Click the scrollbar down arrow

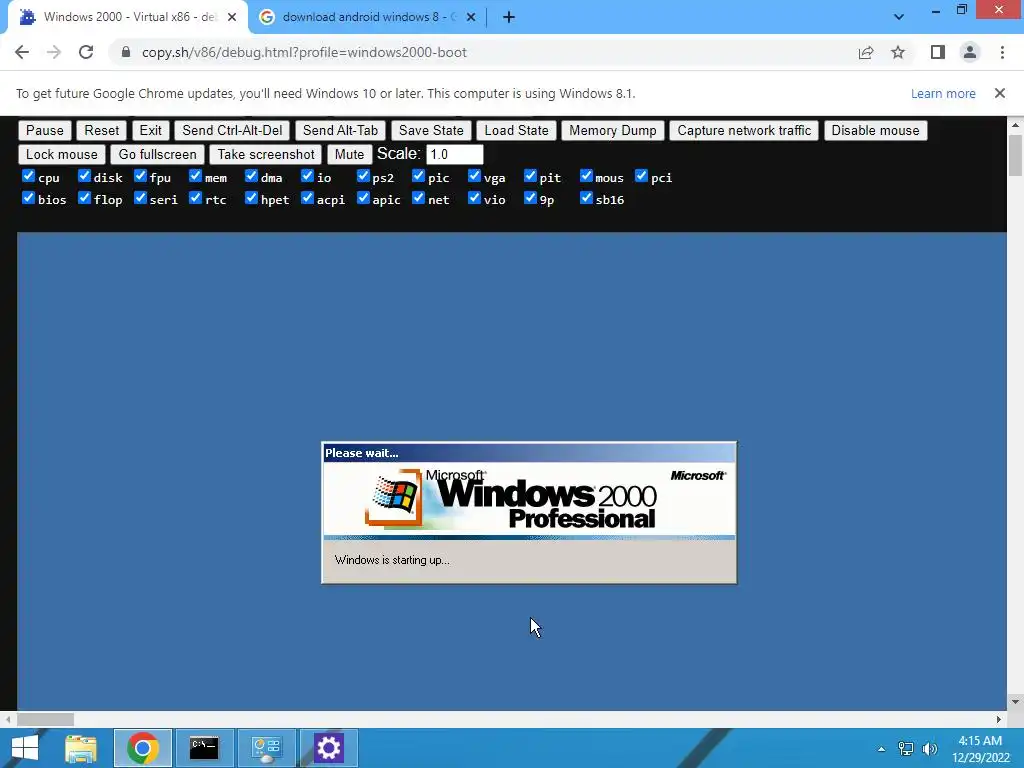click(1015, 702)
